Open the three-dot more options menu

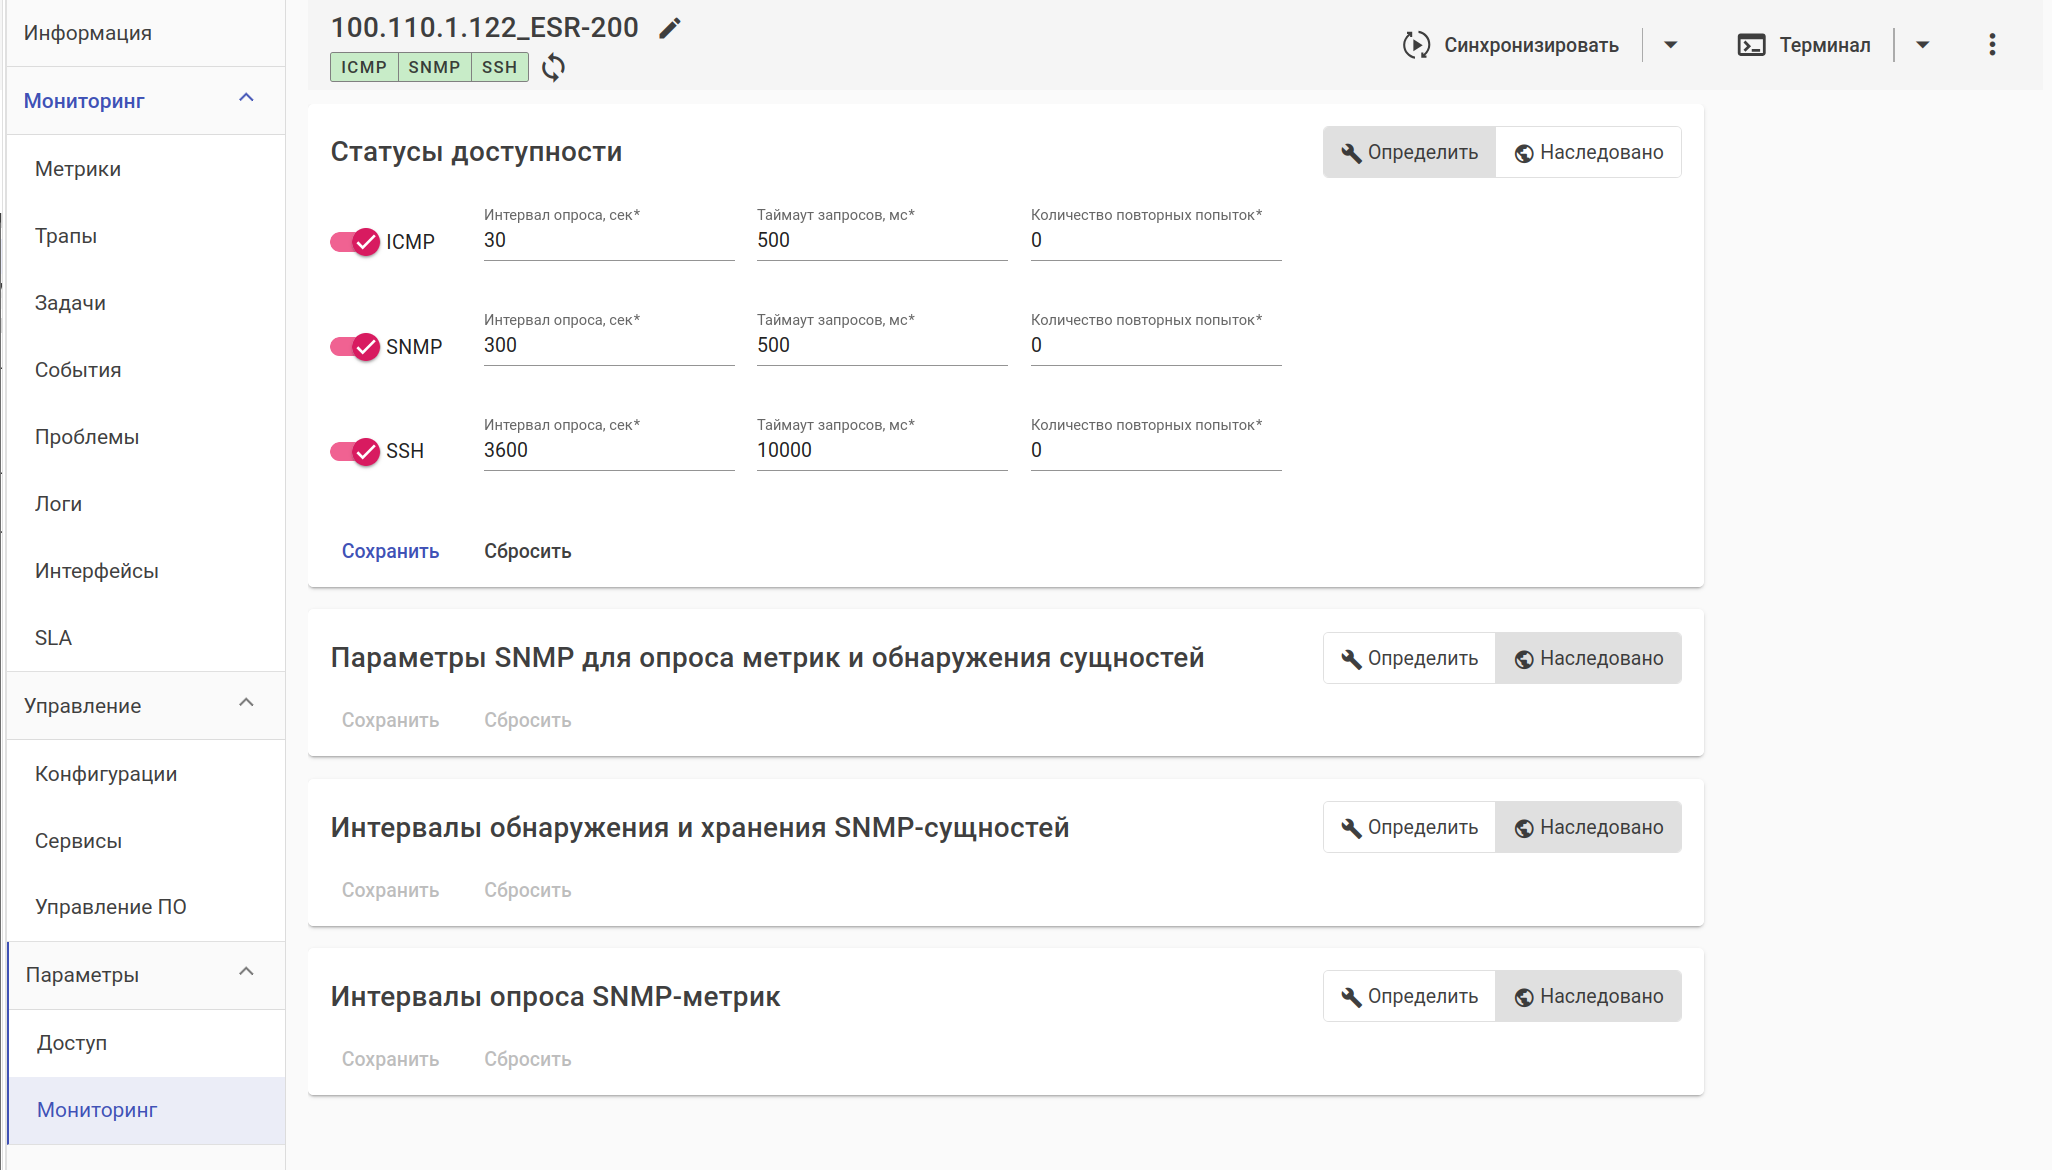pos(1992,45)
